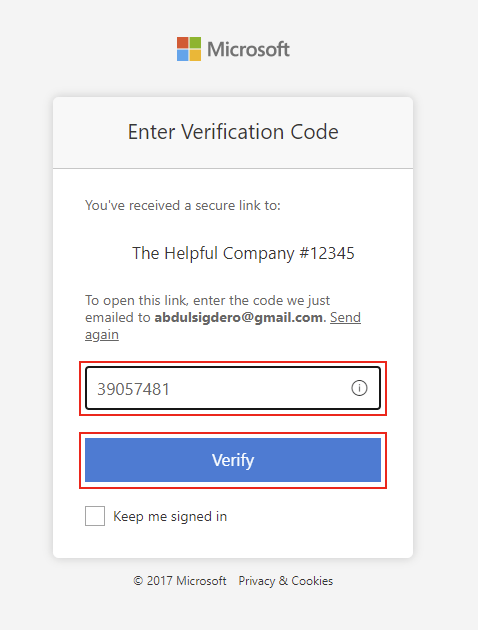Click the blue square of Microsoft logo
The image size is (478, 630).
pyautogui.click(x=183, y=55)
